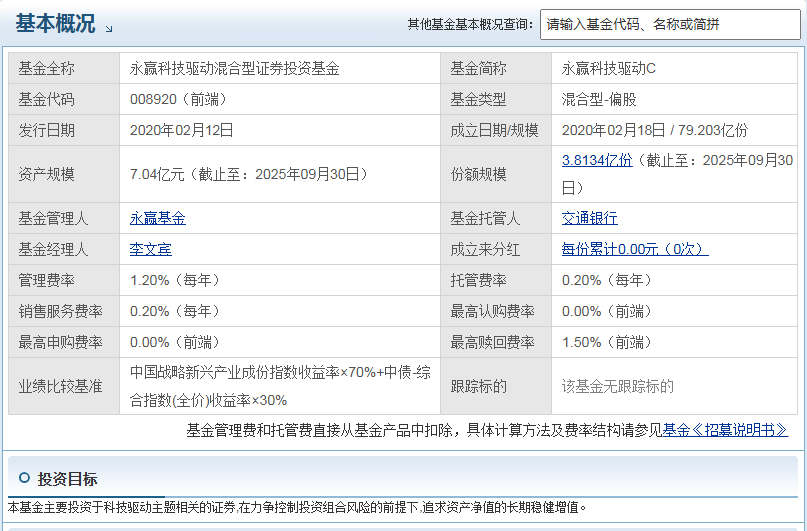Viewport: 807px width, 531px height.
Task: Click the 基金简称 label cell
Action: (x=496, y=68)
